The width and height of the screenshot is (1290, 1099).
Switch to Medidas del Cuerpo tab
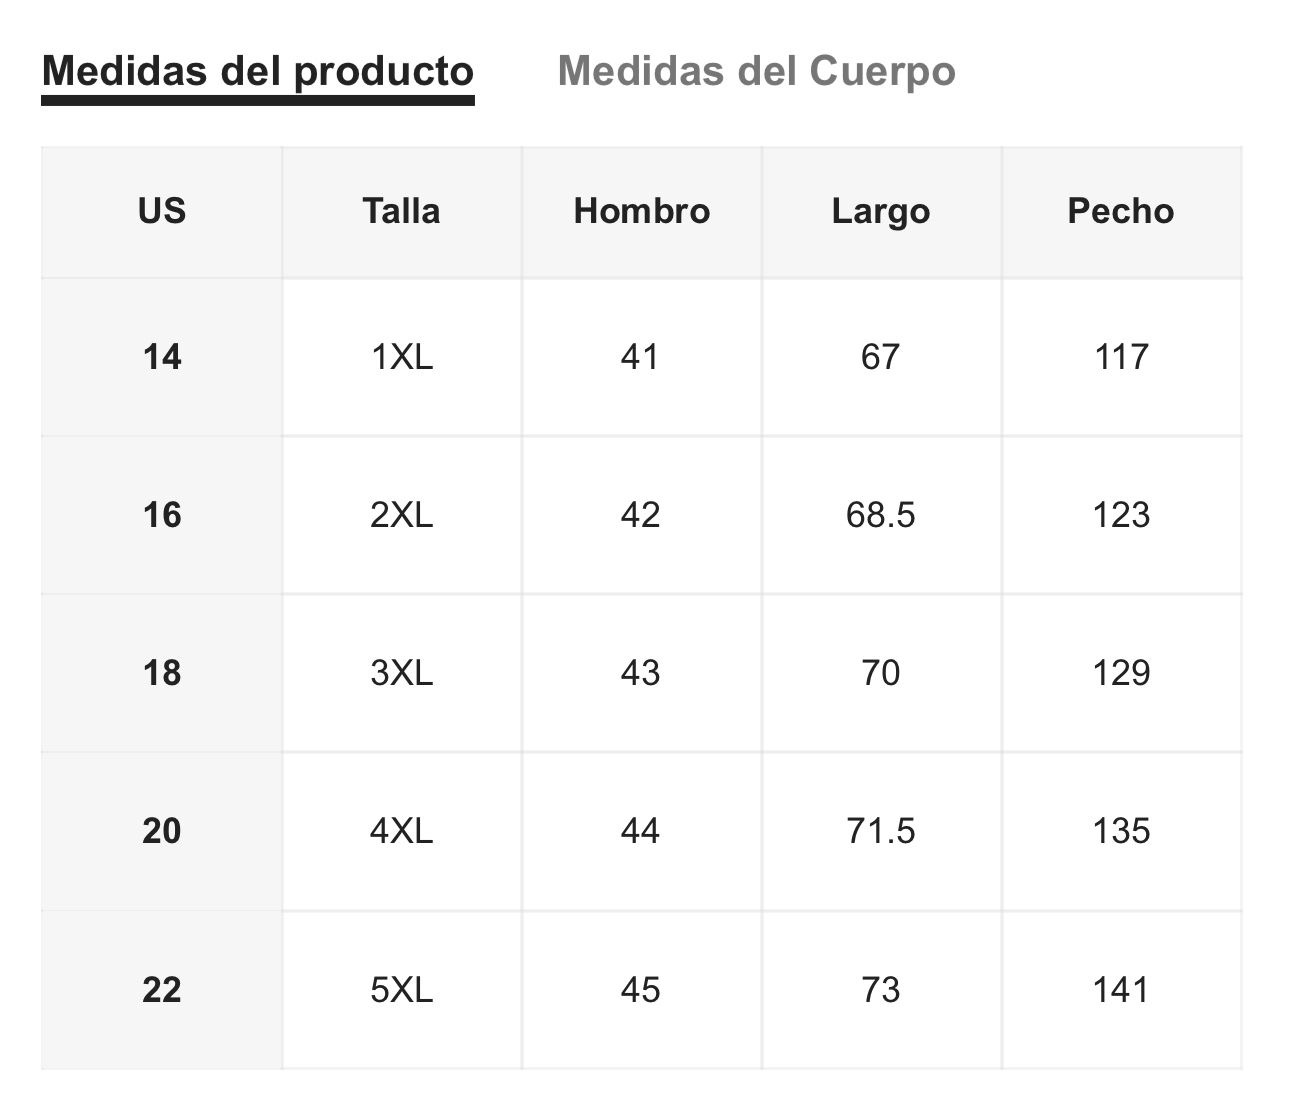tap(756, 72)
